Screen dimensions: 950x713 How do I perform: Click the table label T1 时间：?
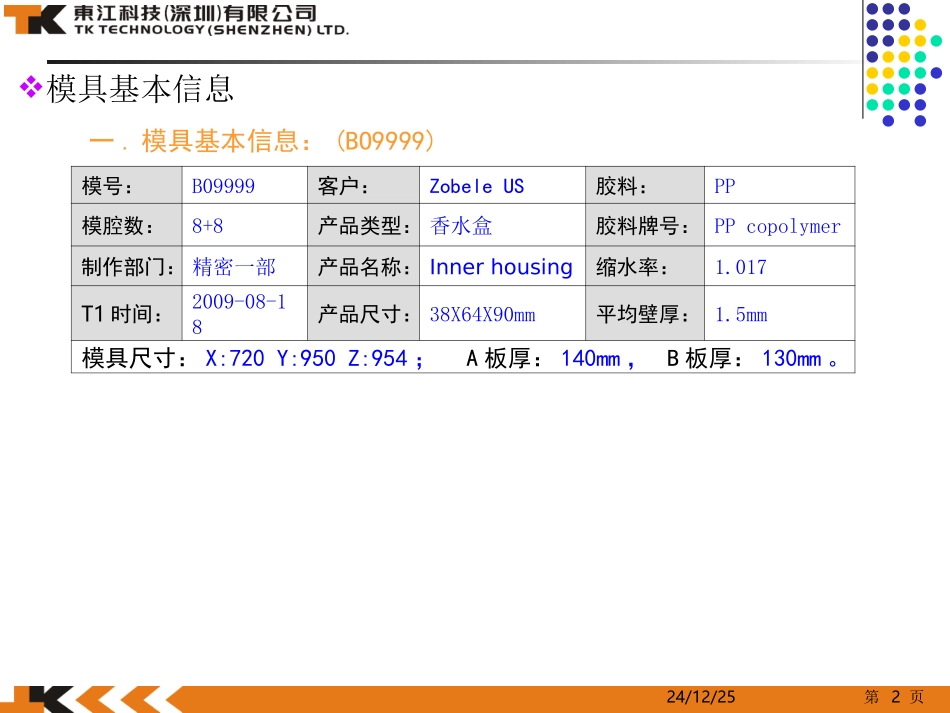(122, 314)
